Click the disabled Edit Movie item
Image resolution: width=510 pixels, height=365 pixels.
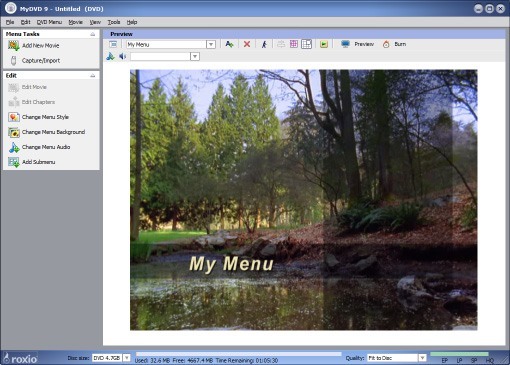34,87
